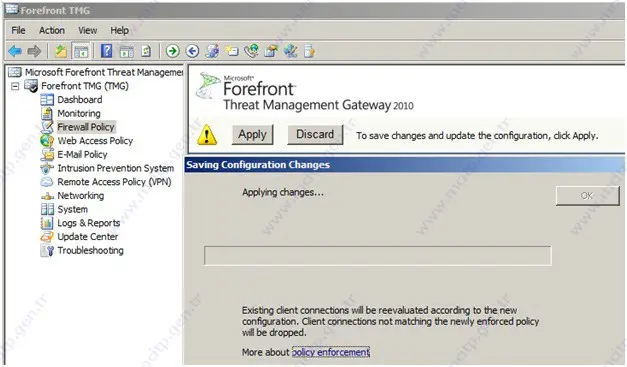This screenshot has width=627, height=367.
Task: Select Web Access Policy tree label
Action: (95, 141)
